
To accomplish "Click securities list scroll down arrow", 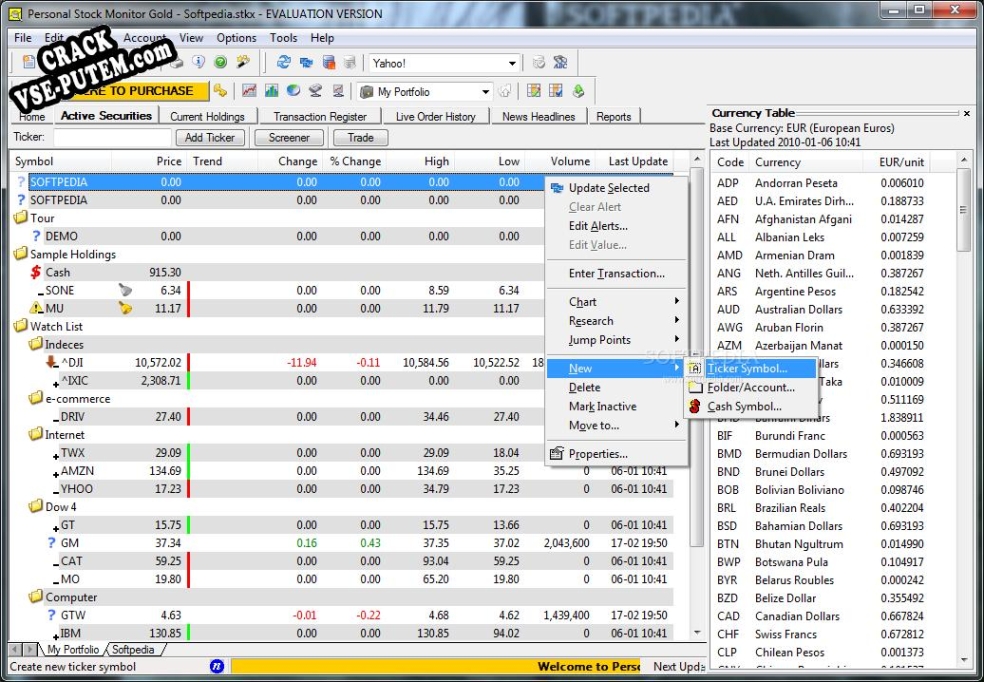I will click(x=697, y=632).
